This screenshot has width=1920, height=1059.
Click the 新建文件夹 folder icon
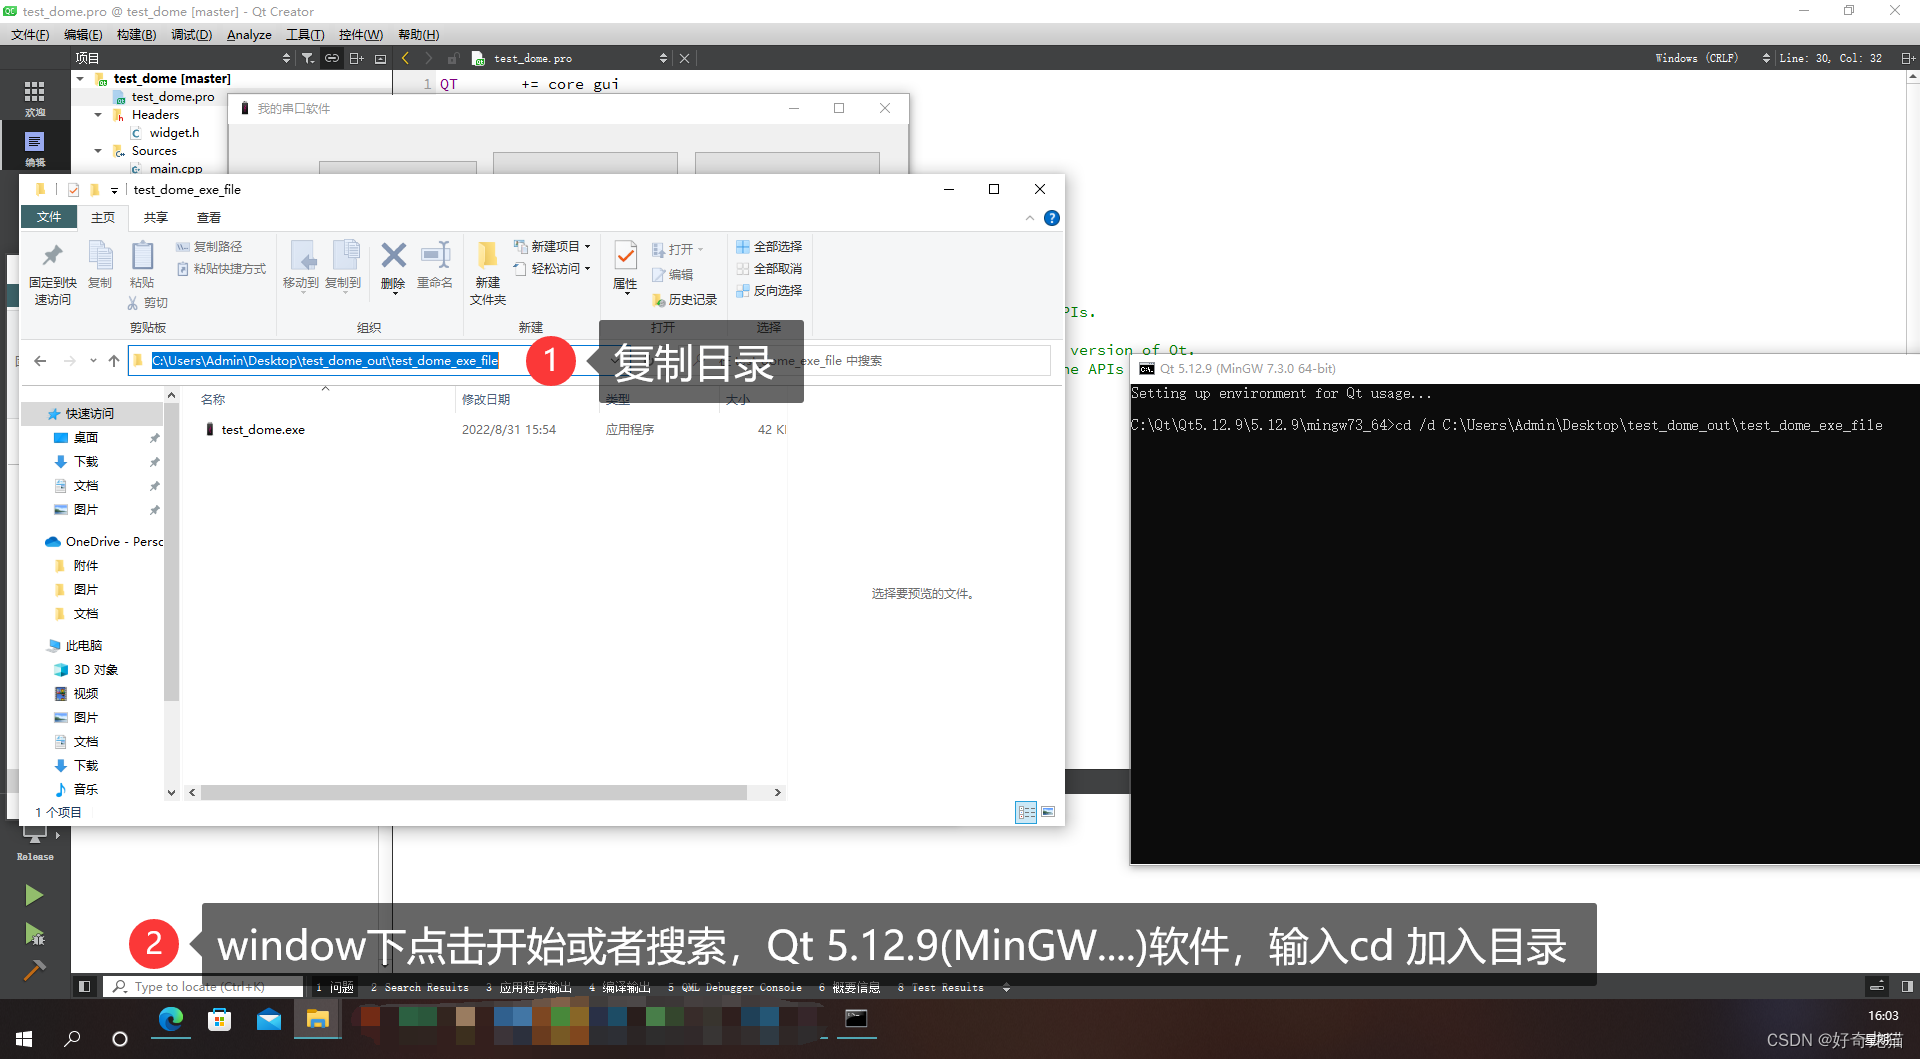point(488,256)
